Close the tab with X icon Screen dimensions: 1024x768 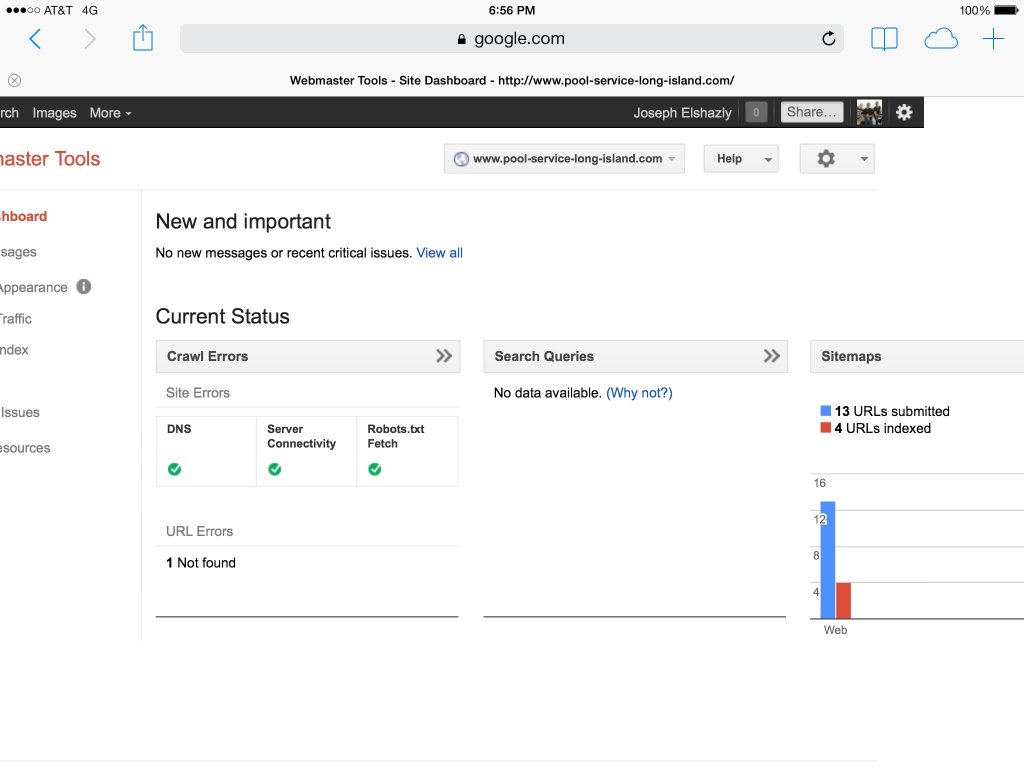[x=14, y=80]
